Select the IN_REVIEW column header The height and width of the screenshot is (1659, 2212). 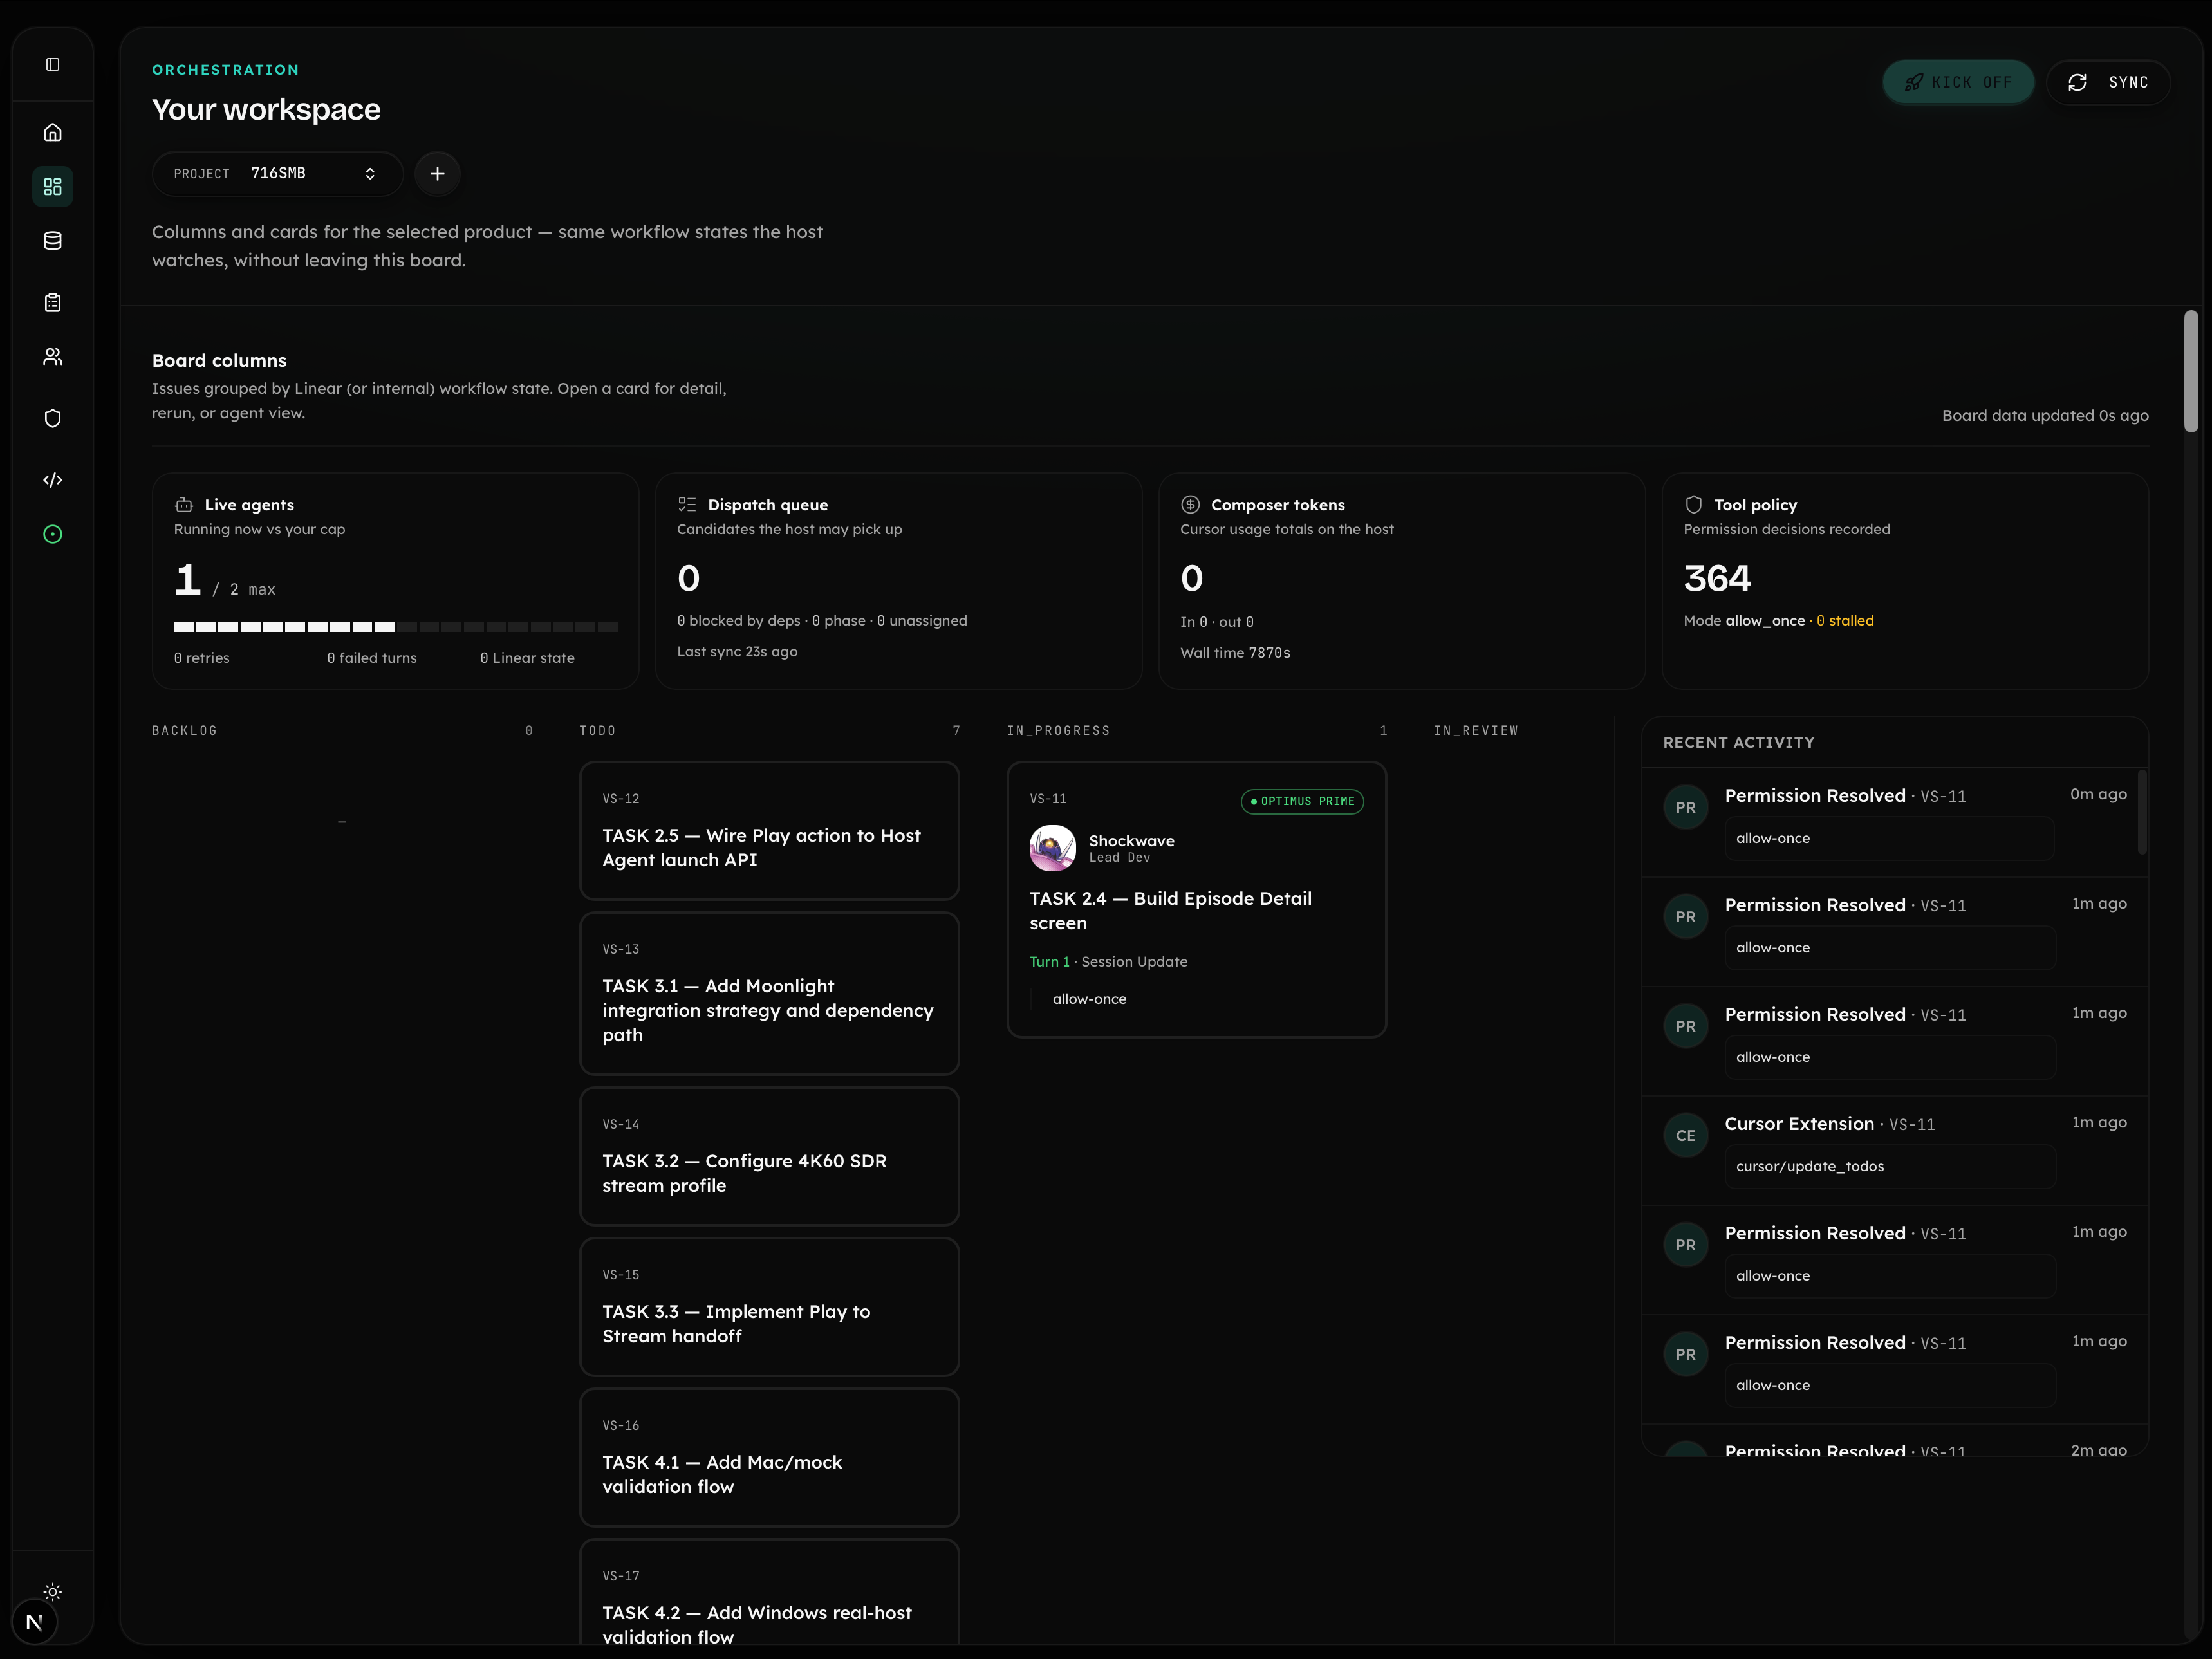click(1476, 731)
